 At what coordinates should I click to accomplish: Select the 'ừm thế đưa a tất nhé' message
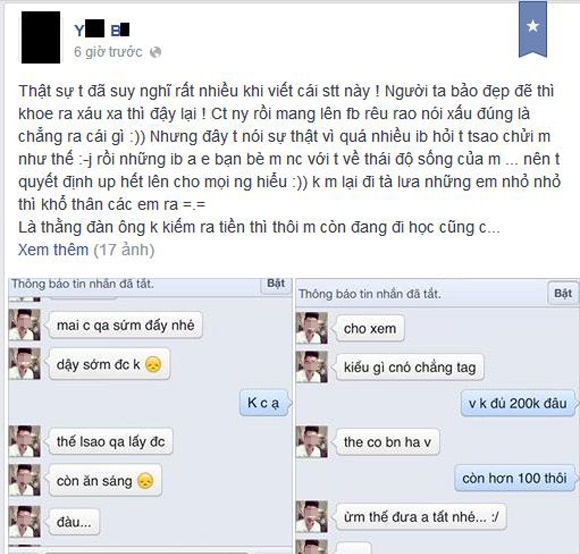point(421,517)
